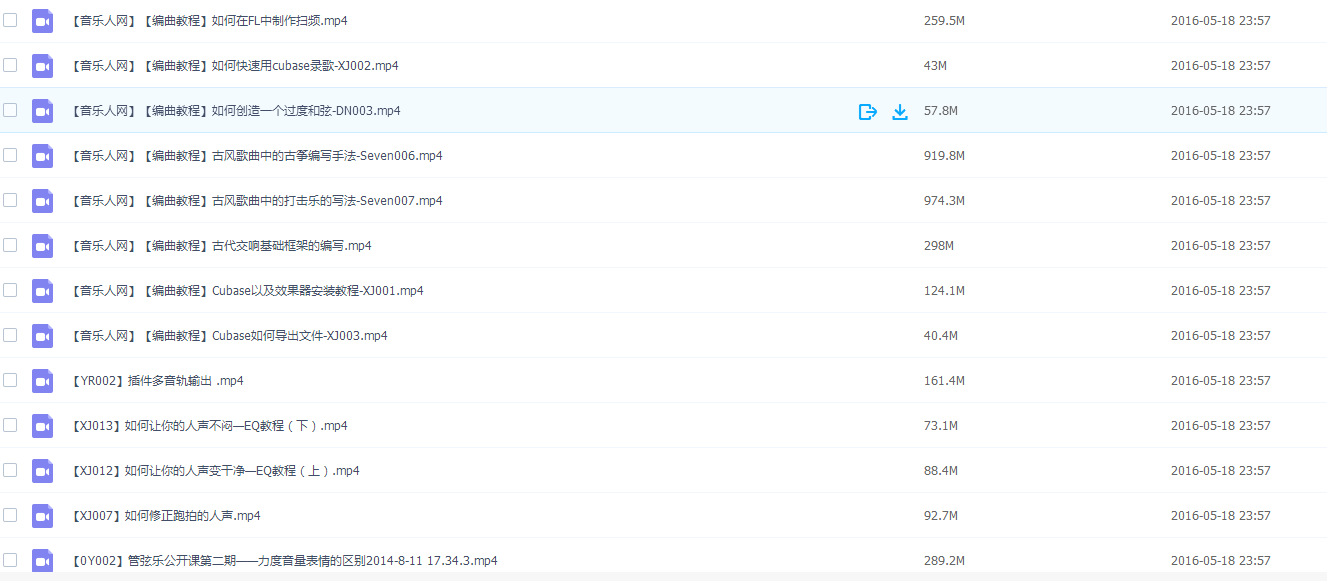Select the checkbox for 打击乐的写法-Seven007.mp4
This screenshot has width=1327, height=581.
[10, 200]
